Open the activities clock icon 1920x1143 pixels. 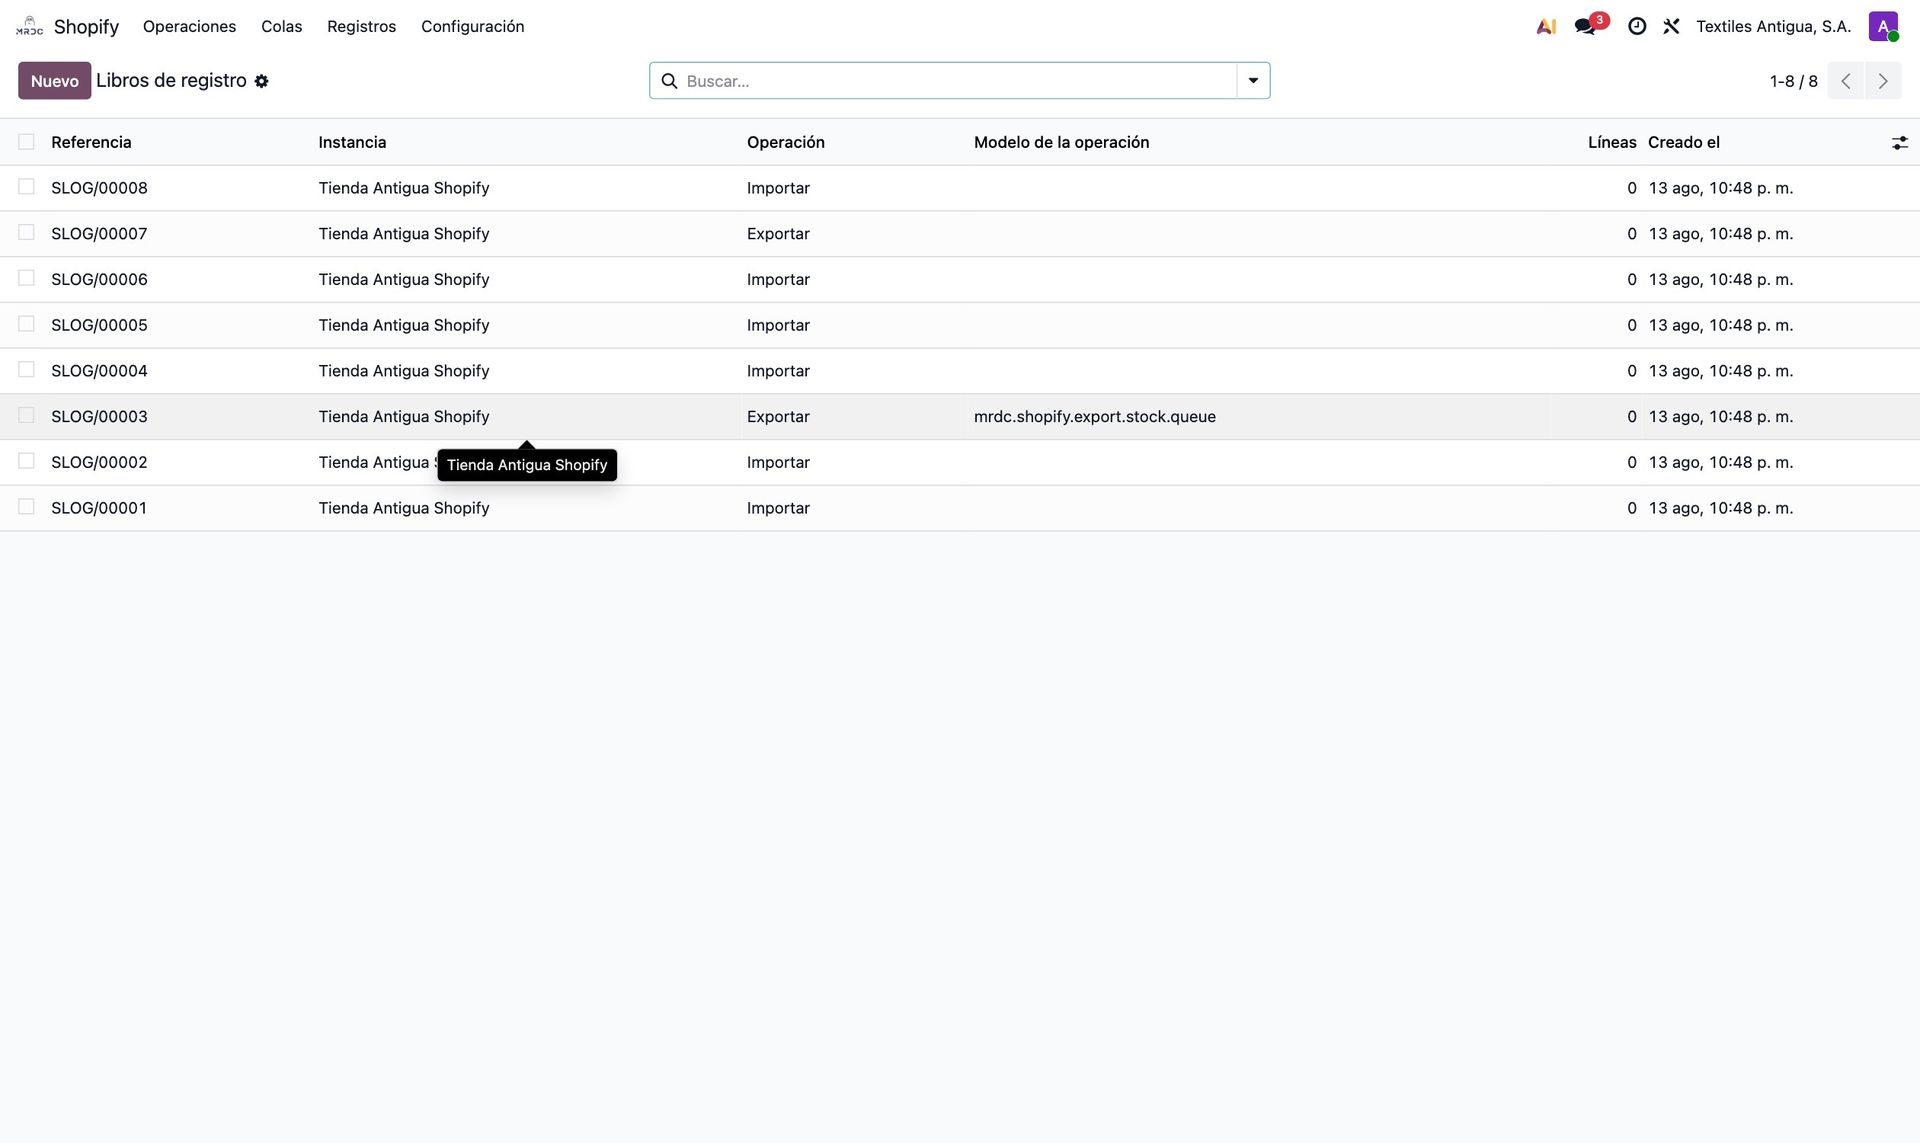1637,26
